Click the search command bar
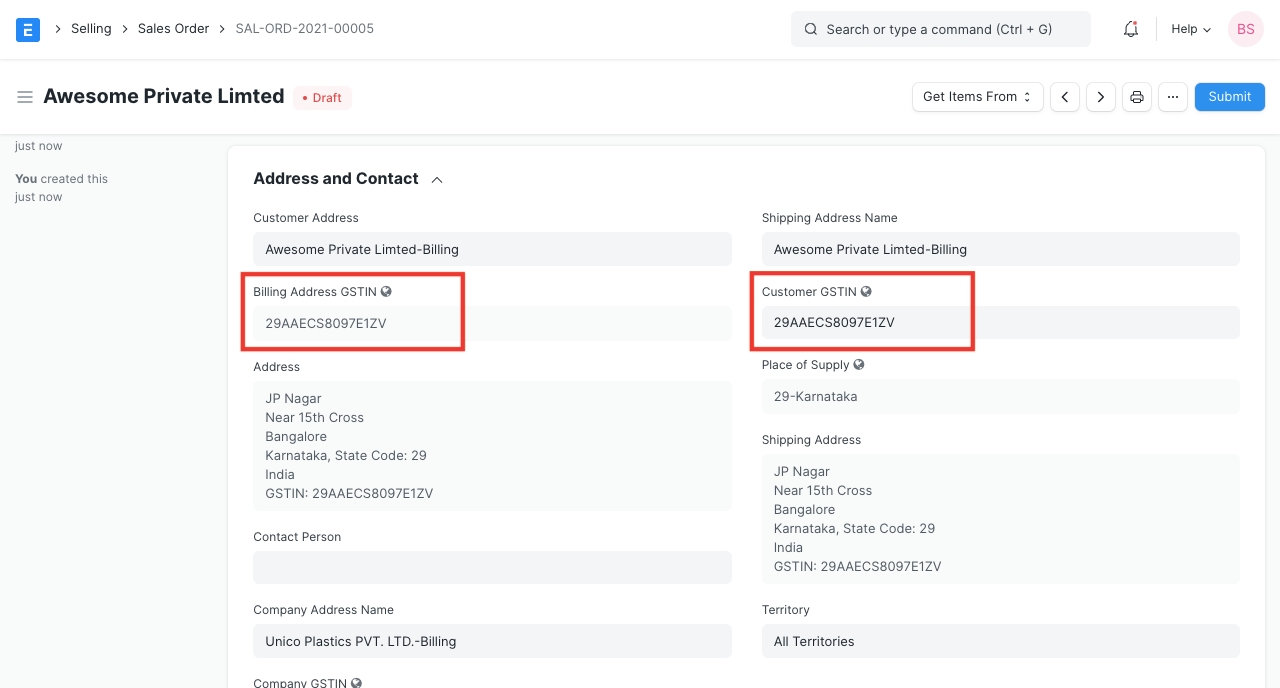The width and height of the screenshot is (1280, 688). 940,29
